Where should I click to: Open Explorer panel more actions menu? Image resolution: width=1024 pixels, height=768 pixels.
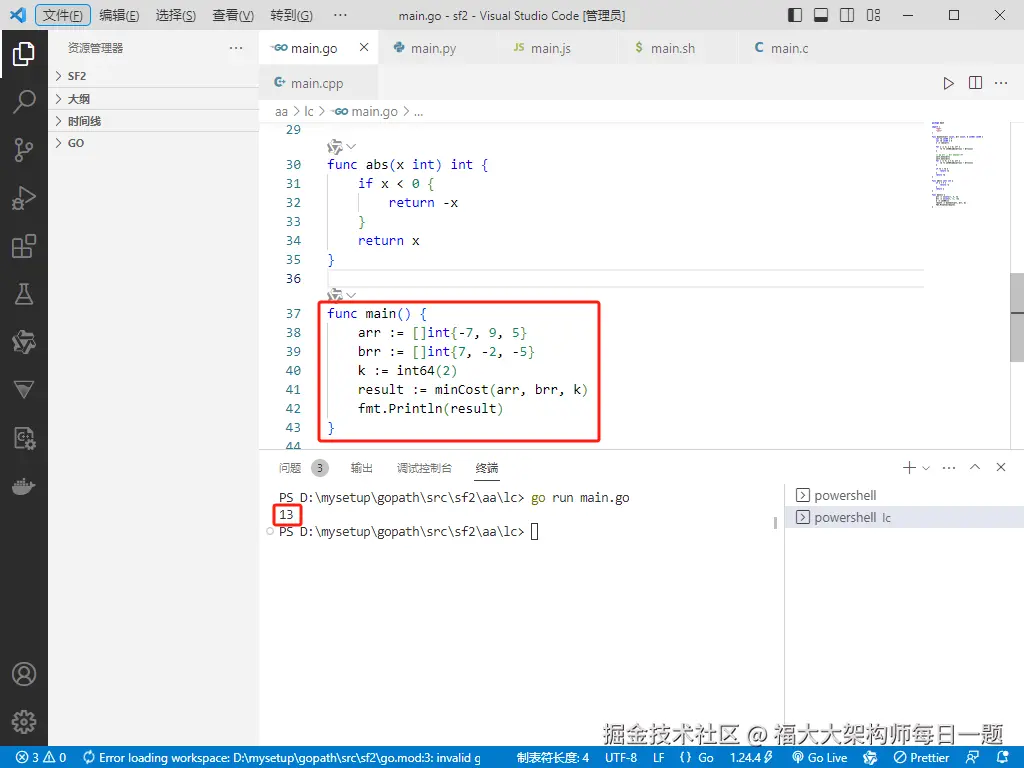236,48
